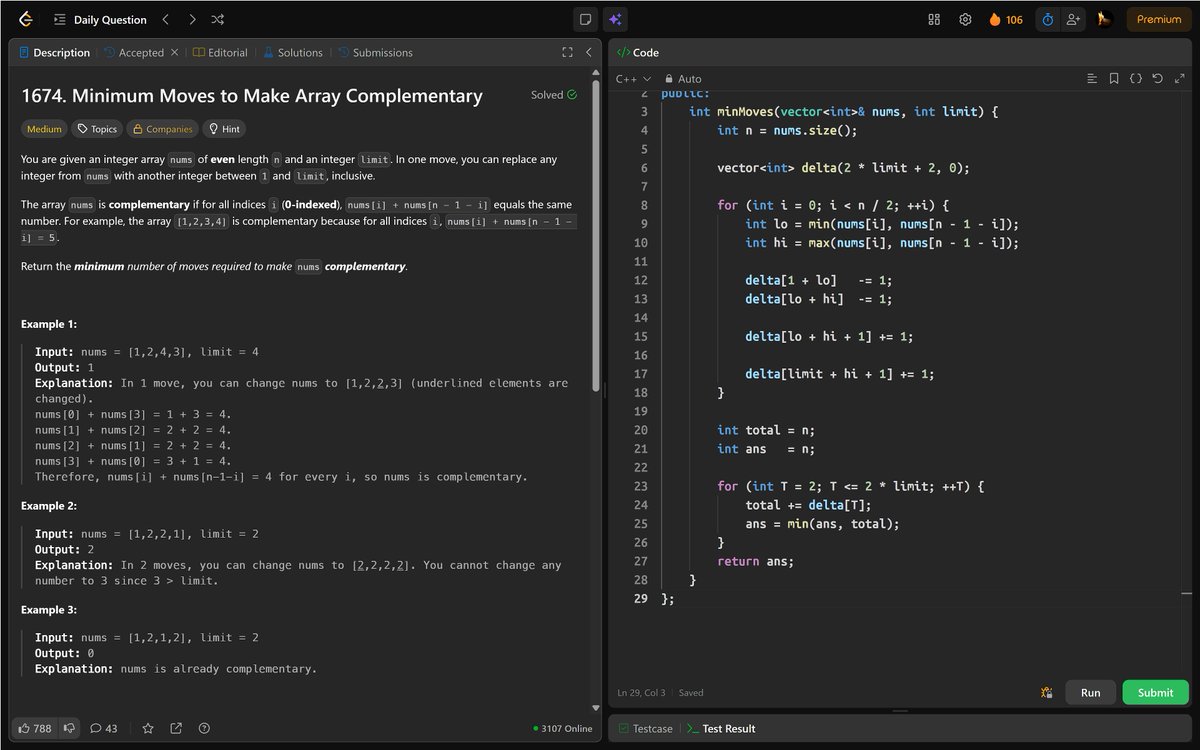
Task: Click the handle between code and testcase panels
Action: click(x=900, y=711)
